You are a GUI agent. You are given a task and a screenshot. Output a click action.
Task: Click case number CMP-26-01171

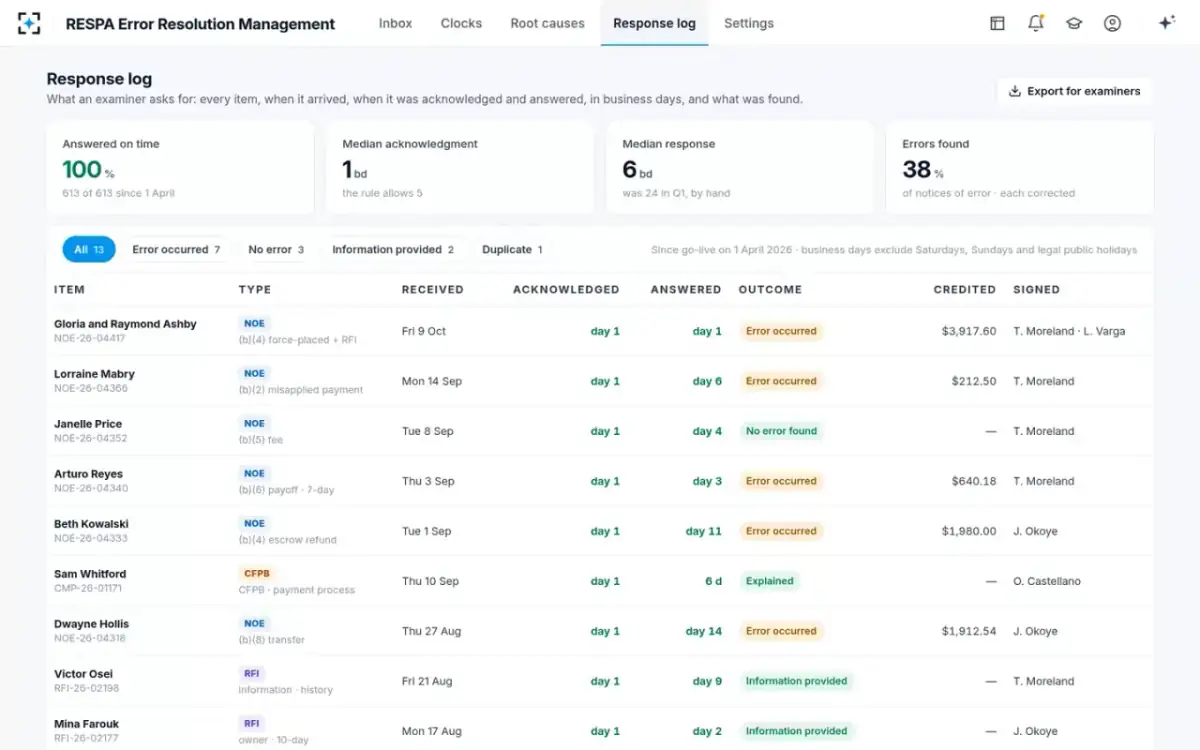coord(90,589)
